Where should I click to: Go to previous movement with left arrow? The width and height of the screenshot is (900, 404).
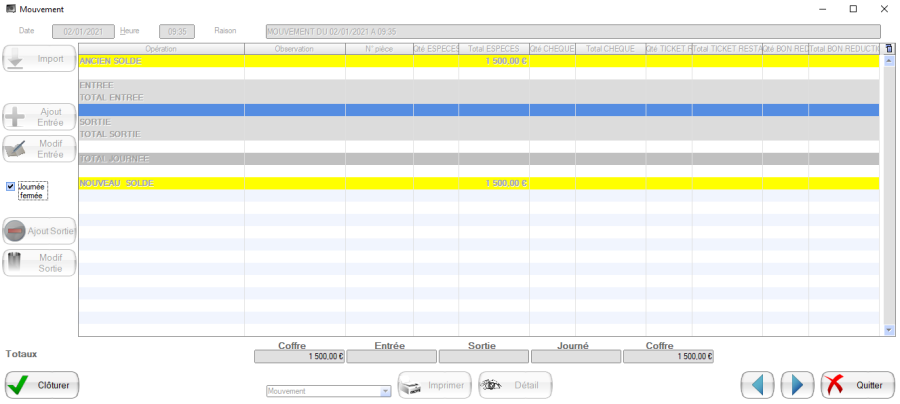coord(758,385)
